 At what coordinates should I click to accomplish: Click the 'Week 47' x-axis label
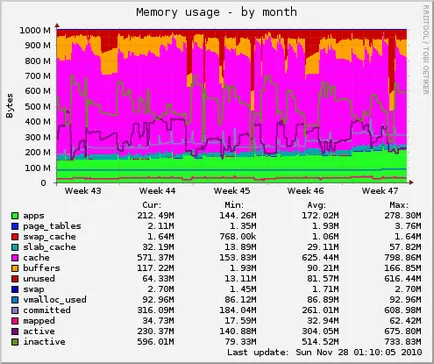380,191
